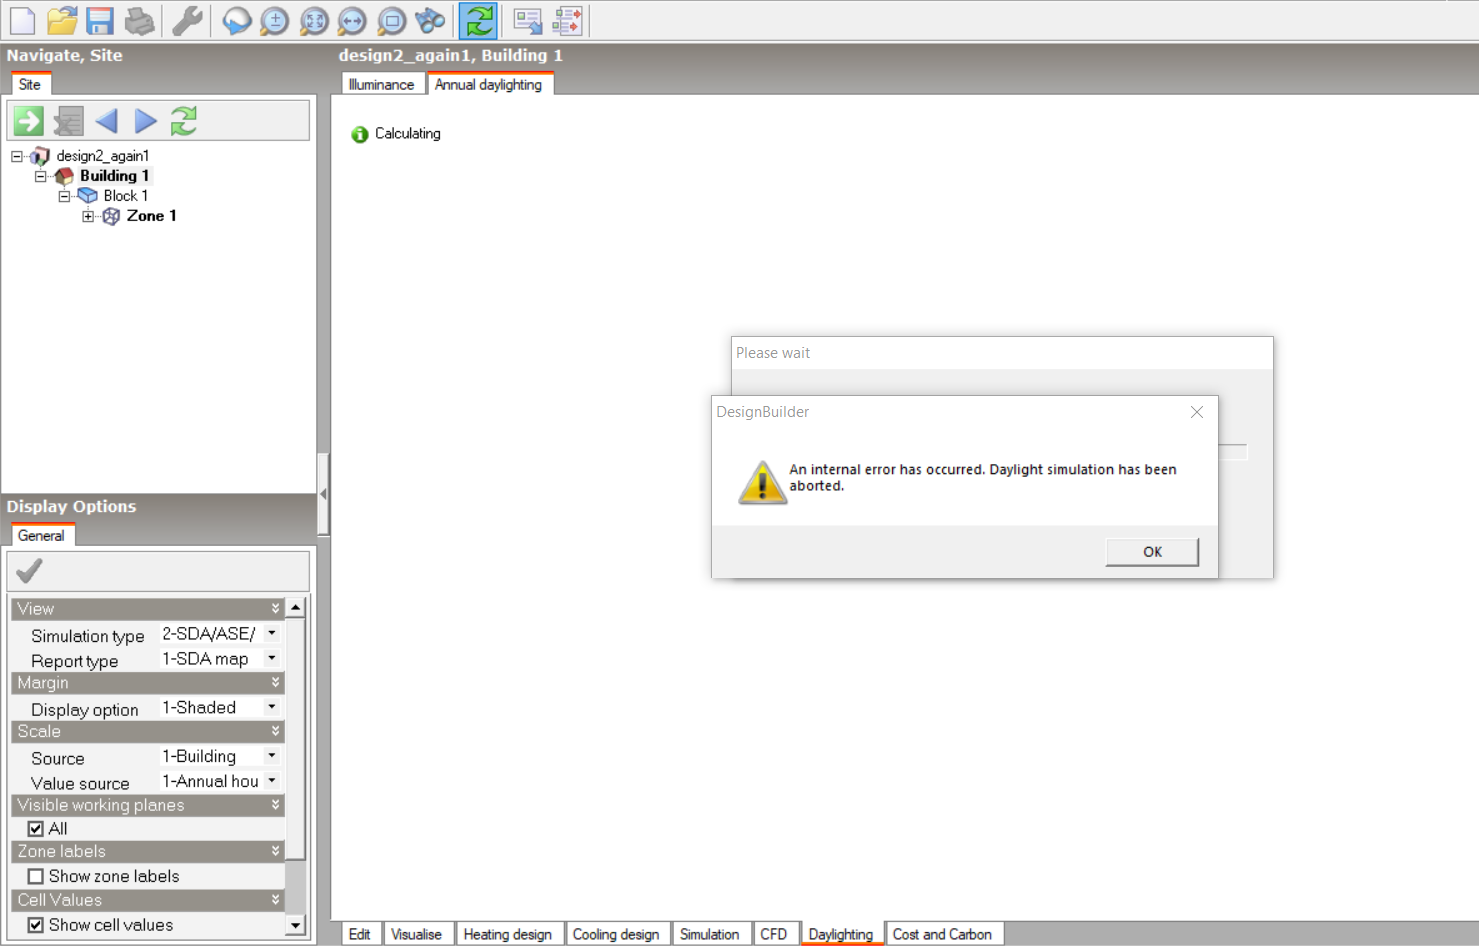Click the Update green arrows toolbar icon
This screenshot has height=946, width=1479.
tap(478, 20)
